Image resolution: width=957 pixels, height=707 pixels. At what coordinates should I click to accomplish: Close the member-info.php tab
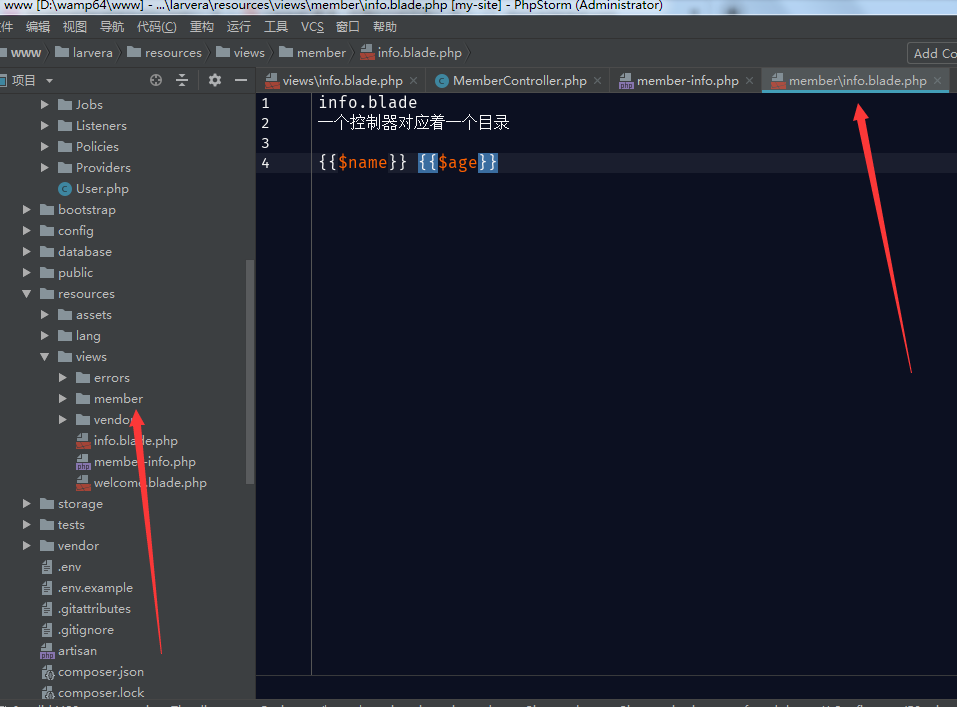(x=749, y=81)
